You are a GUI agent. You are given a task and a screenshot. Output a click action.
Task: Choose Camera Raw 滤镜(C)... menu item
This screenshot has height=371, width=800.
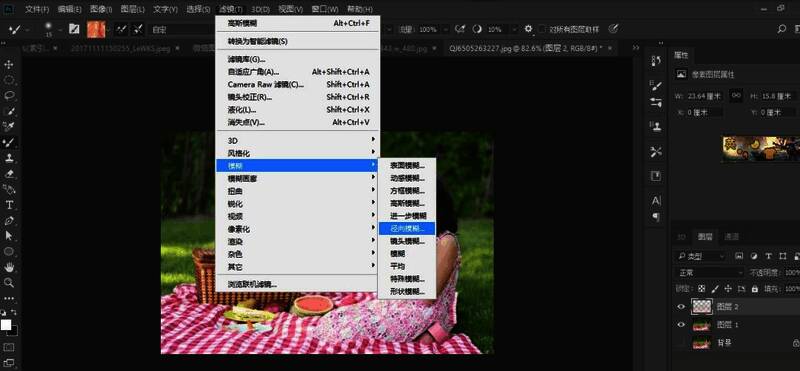pos(298,84)
